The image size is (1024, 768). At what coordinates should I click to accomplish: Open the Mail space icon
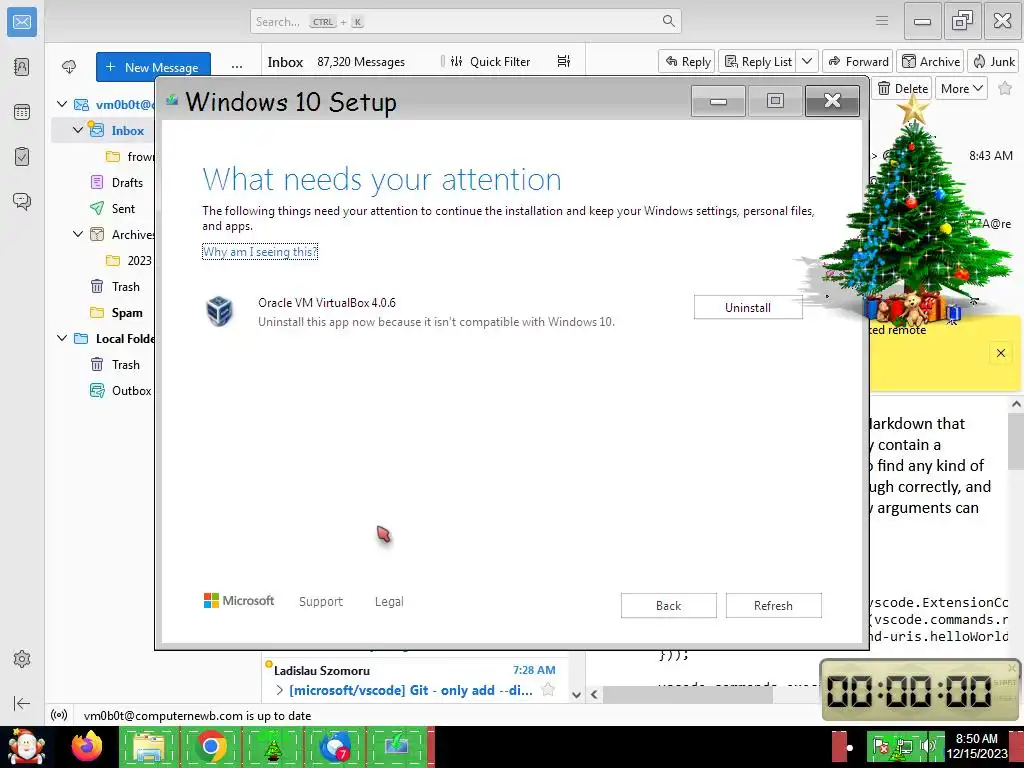(22, 22)
